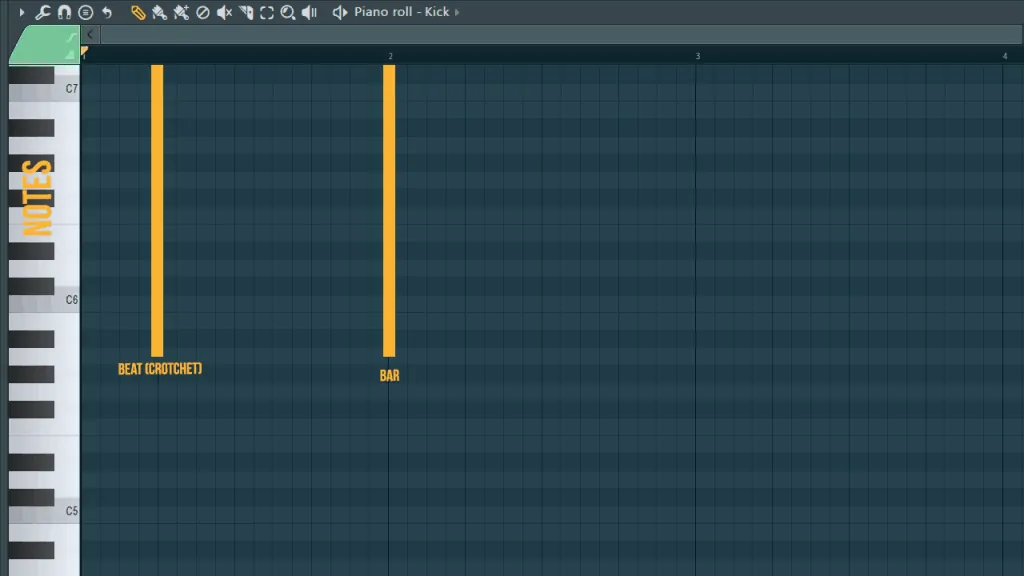
Task: Jump to bar 2 on the timeline
Action: (x=391, y=56)
